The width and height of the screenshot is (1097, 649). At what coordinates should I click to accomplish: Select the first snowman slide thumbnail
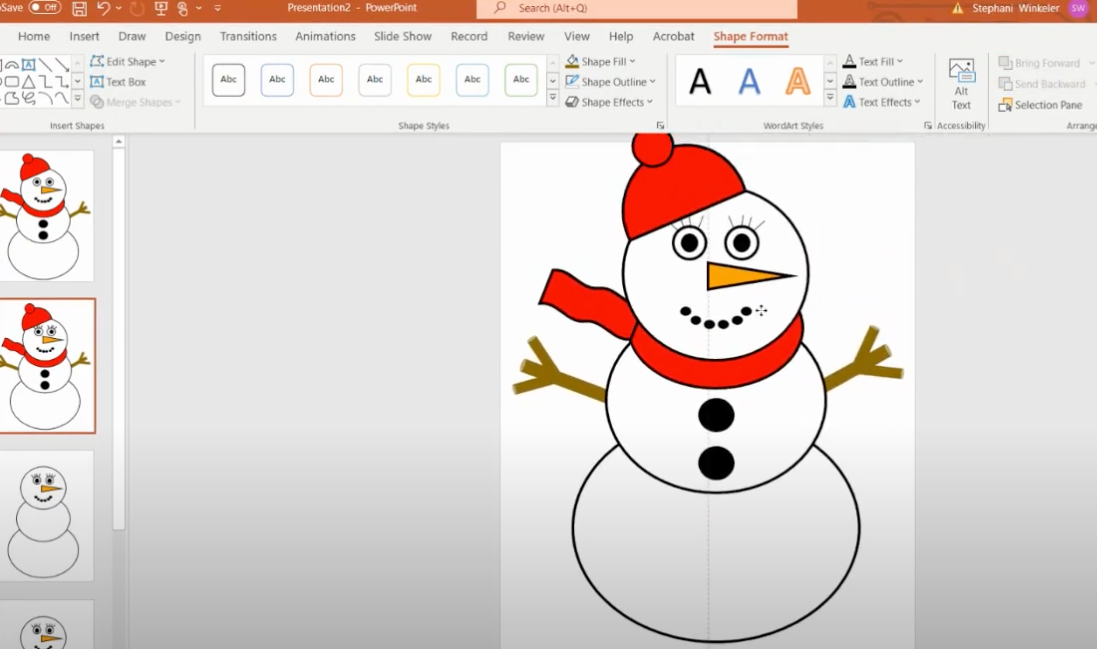click(47, 214)
